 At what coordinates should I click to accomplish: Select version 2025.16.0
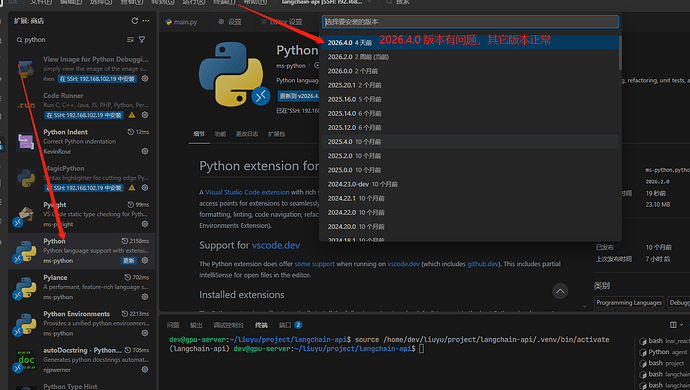[470, 99]
